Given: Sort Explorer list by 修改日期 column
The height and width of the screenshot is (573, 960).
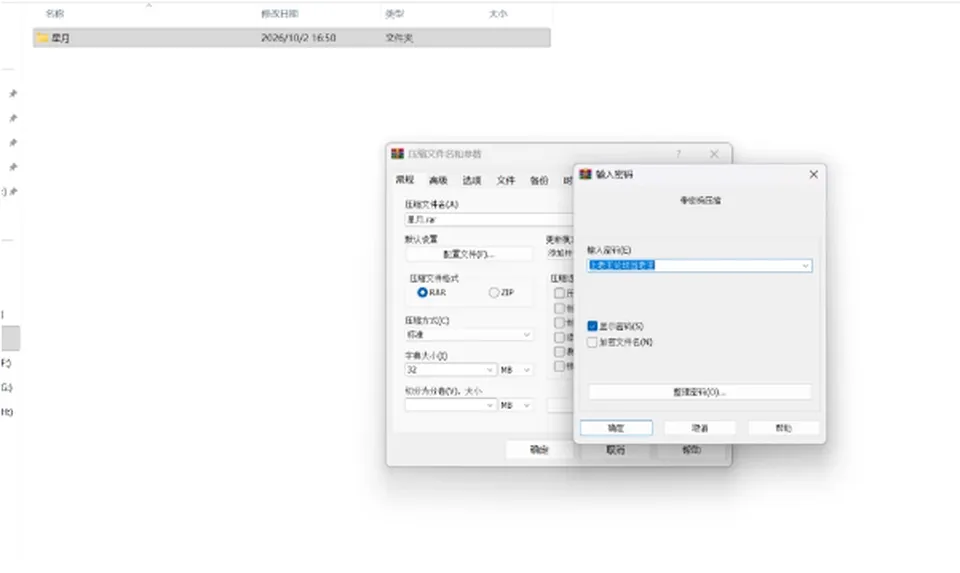Looking at the screenshot, I should (x=280, y=13).
